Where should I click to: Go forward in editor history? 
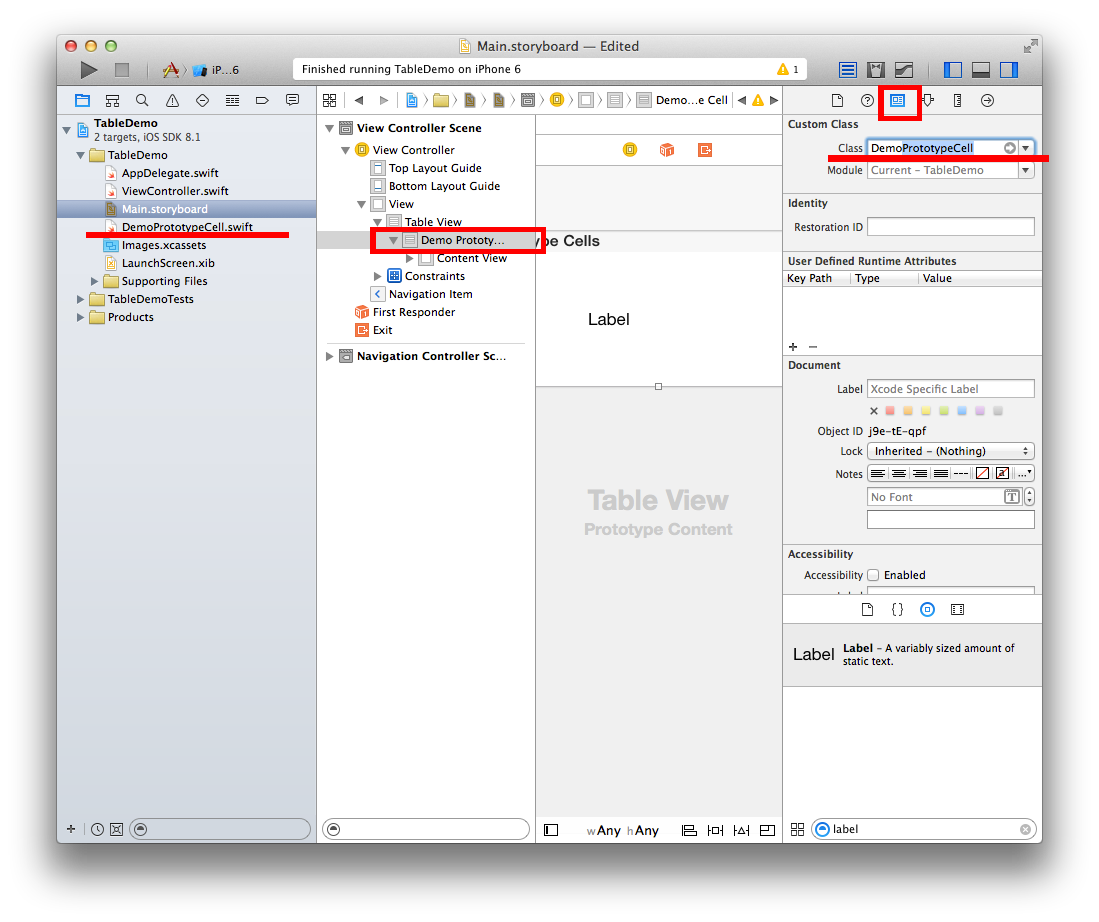pos(383,100)
